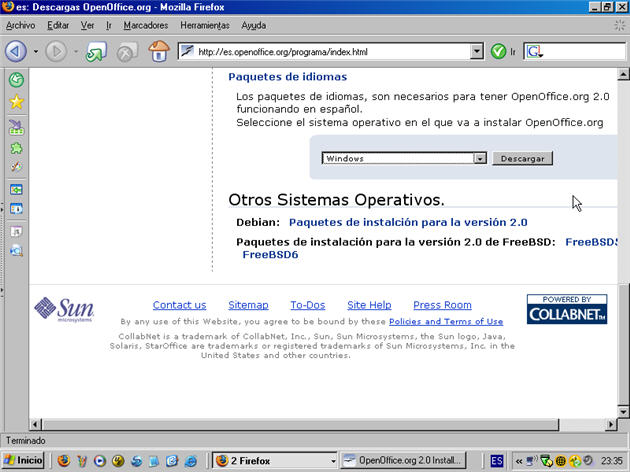
Task: Open the History sidebar clock icon
Action: coord(16,80)
